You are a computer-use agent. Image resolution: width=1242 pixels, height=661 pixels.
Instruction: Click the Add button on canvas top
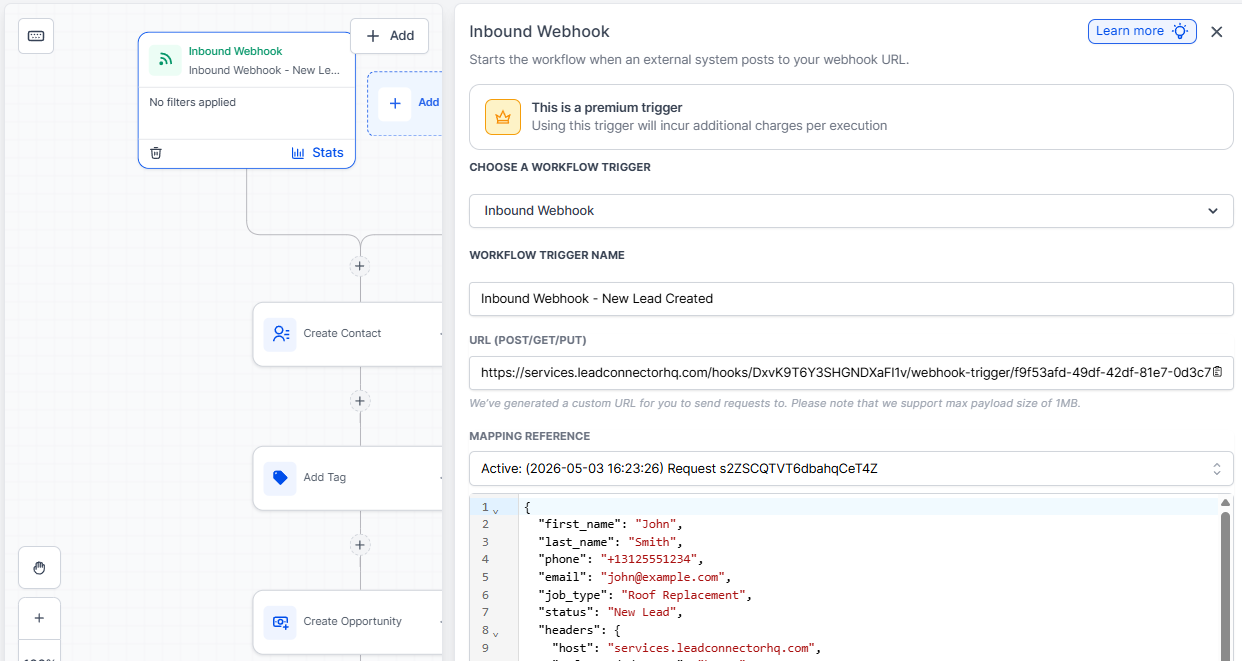[389, 36]
